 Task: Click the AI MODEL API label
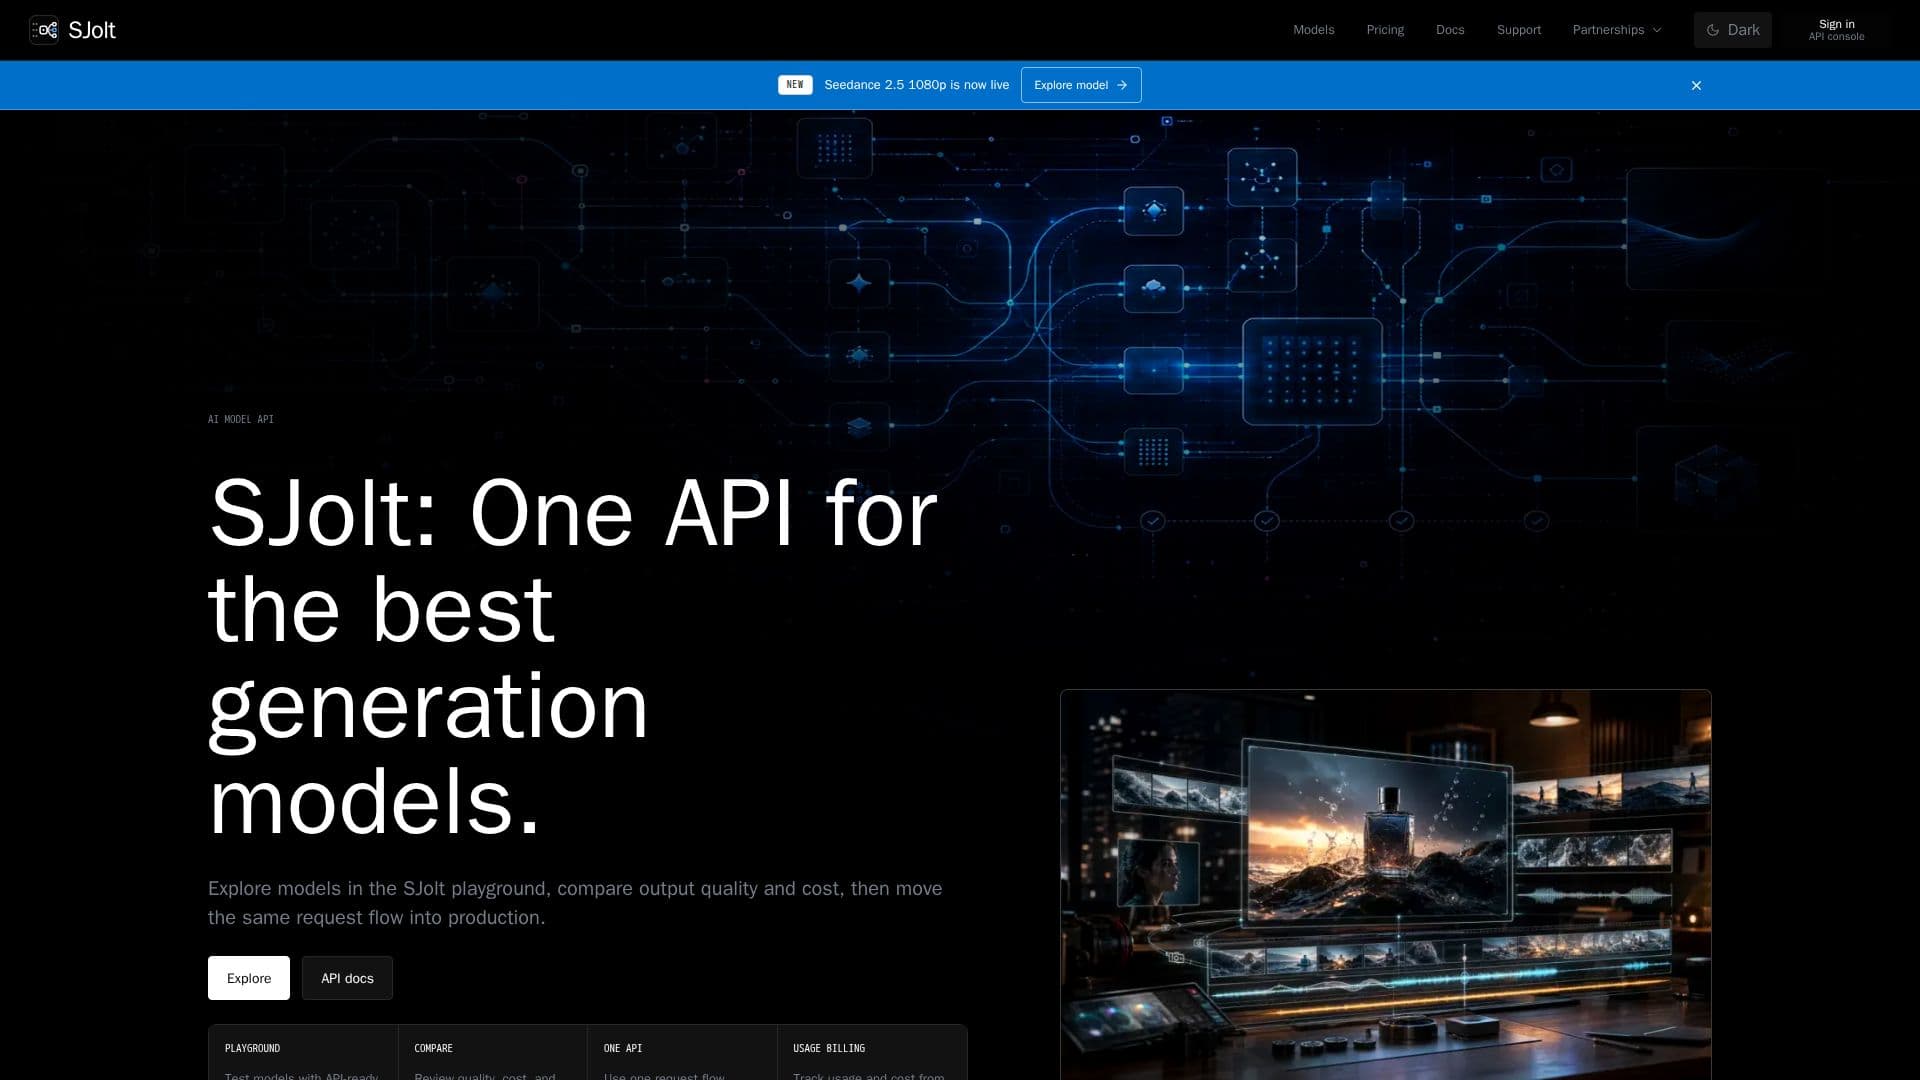(x=241, y=419)
